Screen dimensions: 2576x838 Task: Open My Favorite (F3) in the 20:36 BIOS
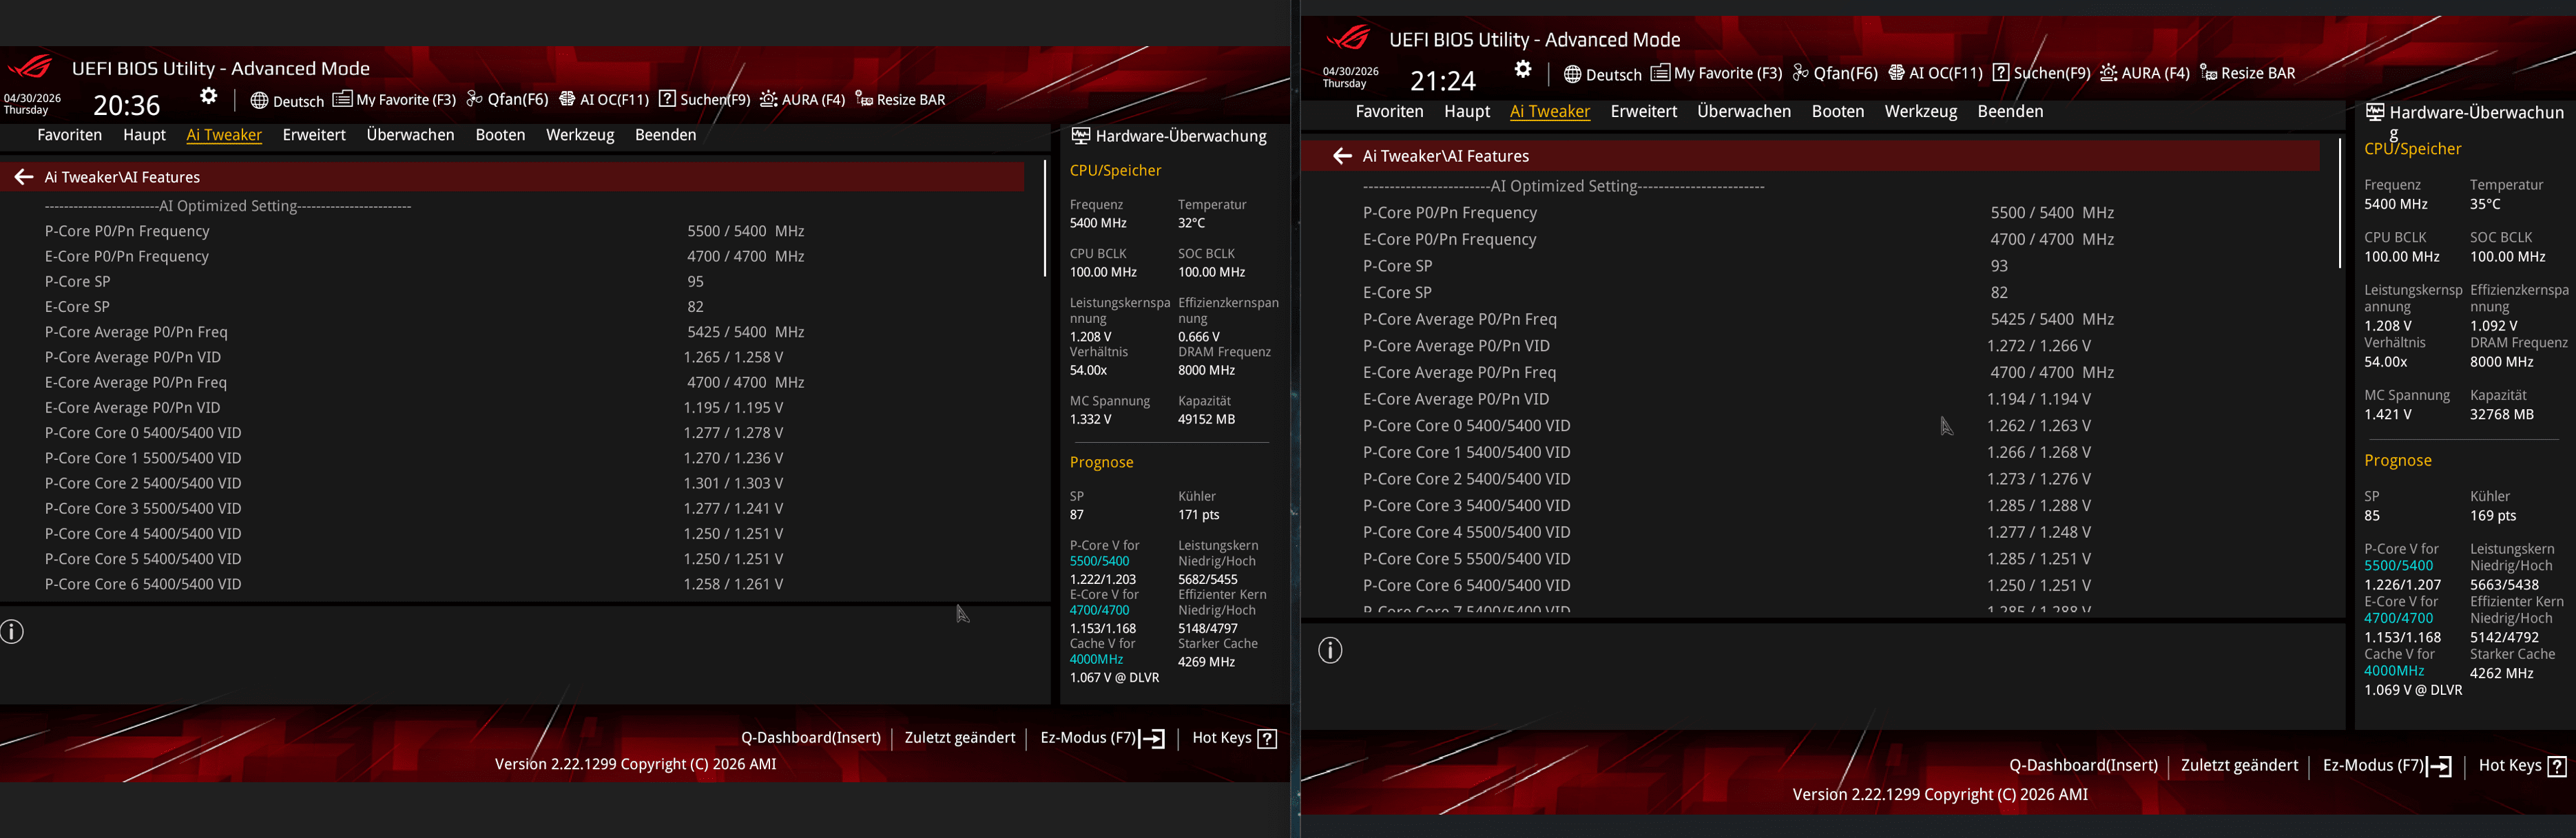tap(394, 100)
